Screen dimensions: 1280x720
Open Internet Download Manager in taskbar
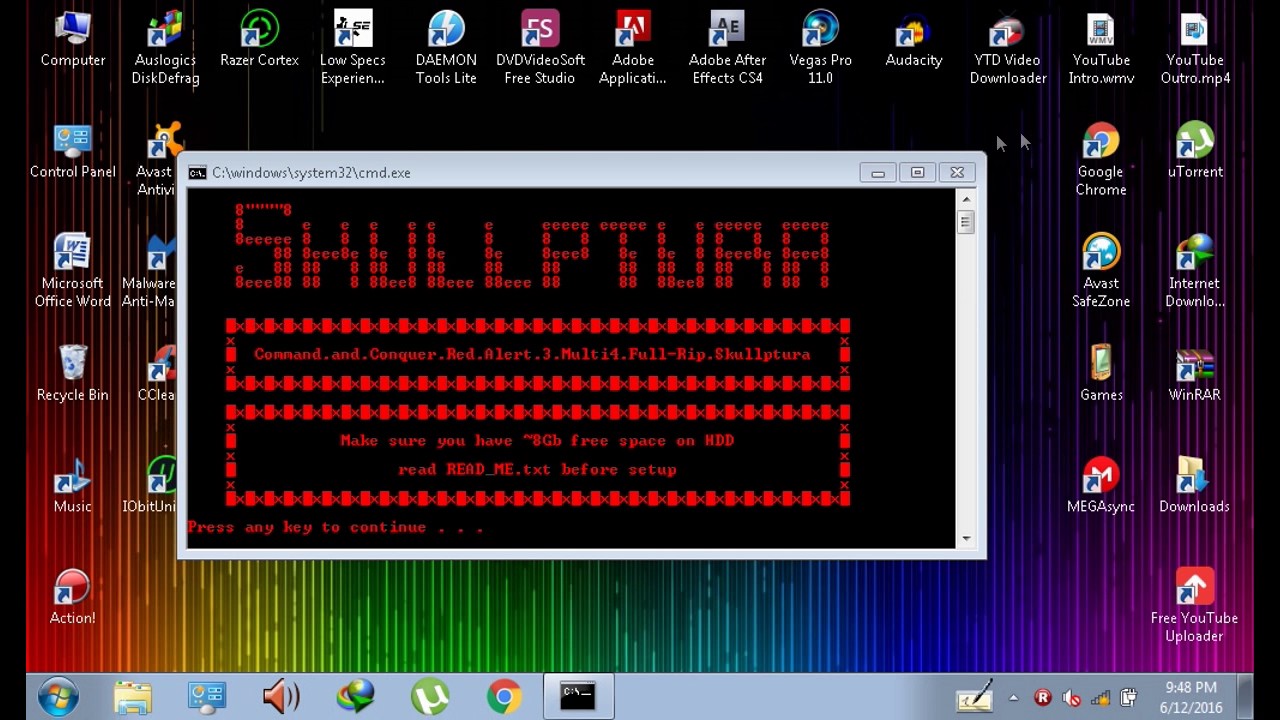pyautogui.click(x=355, y=697)
